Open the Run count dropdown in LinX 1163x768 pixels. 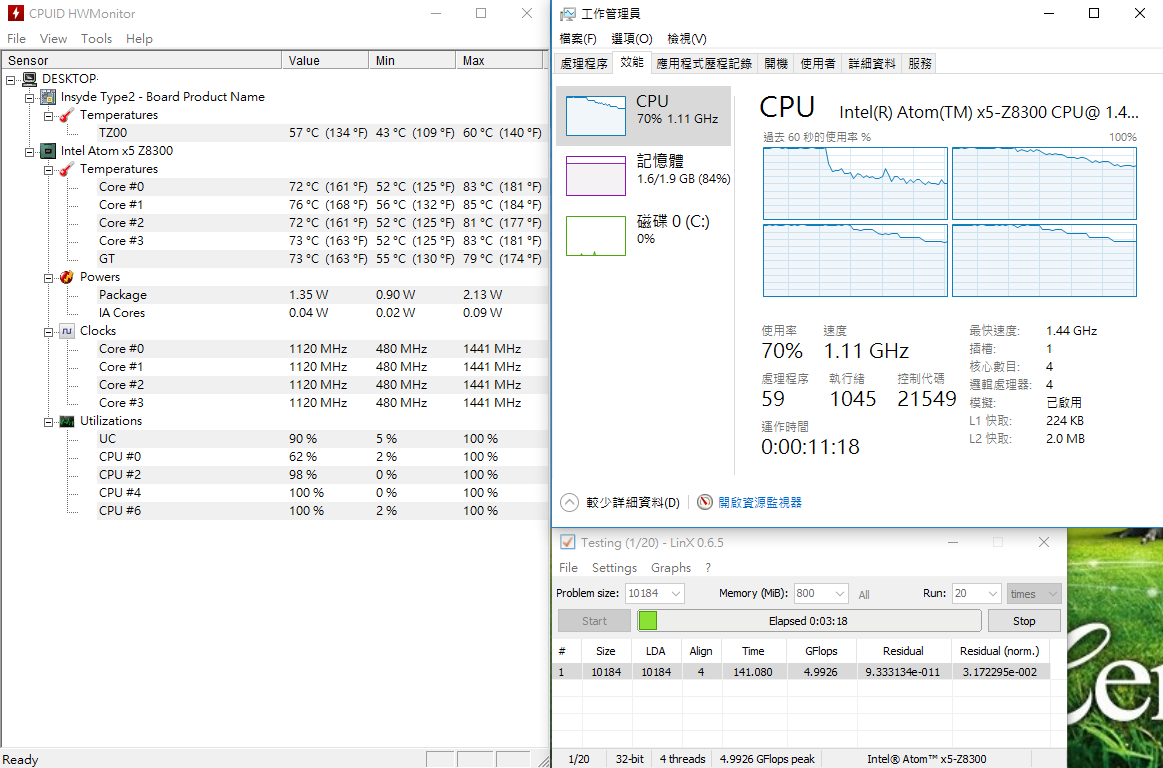click(x=993, y=594)
